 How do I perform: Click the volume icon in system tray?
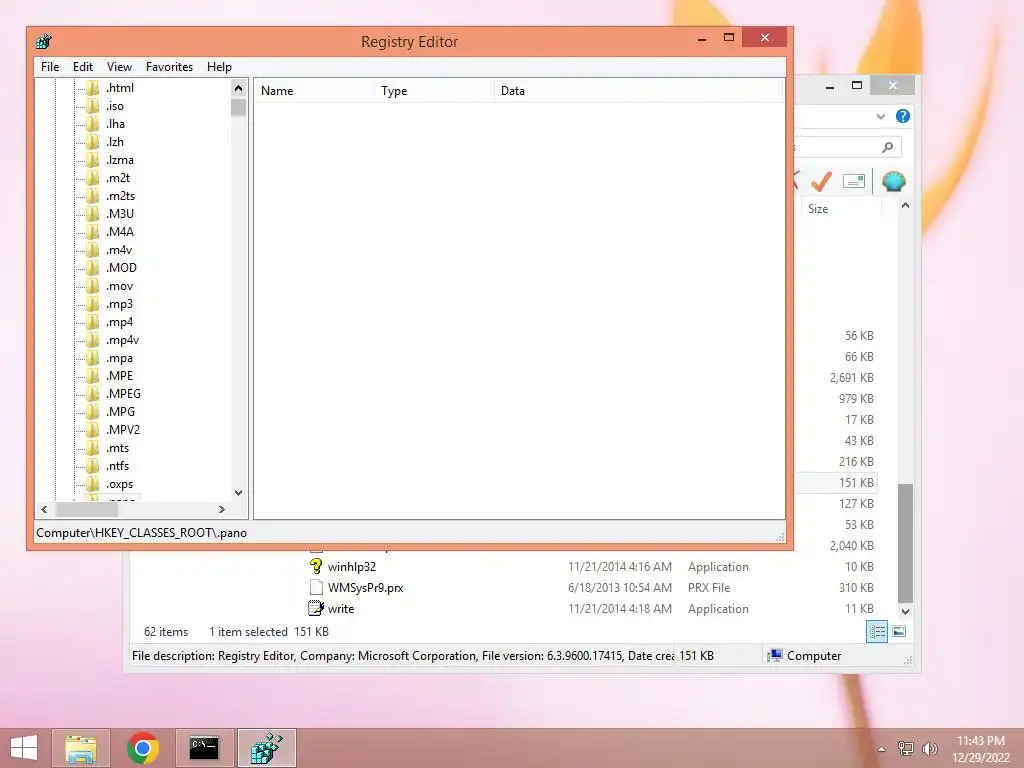[929, 748]
